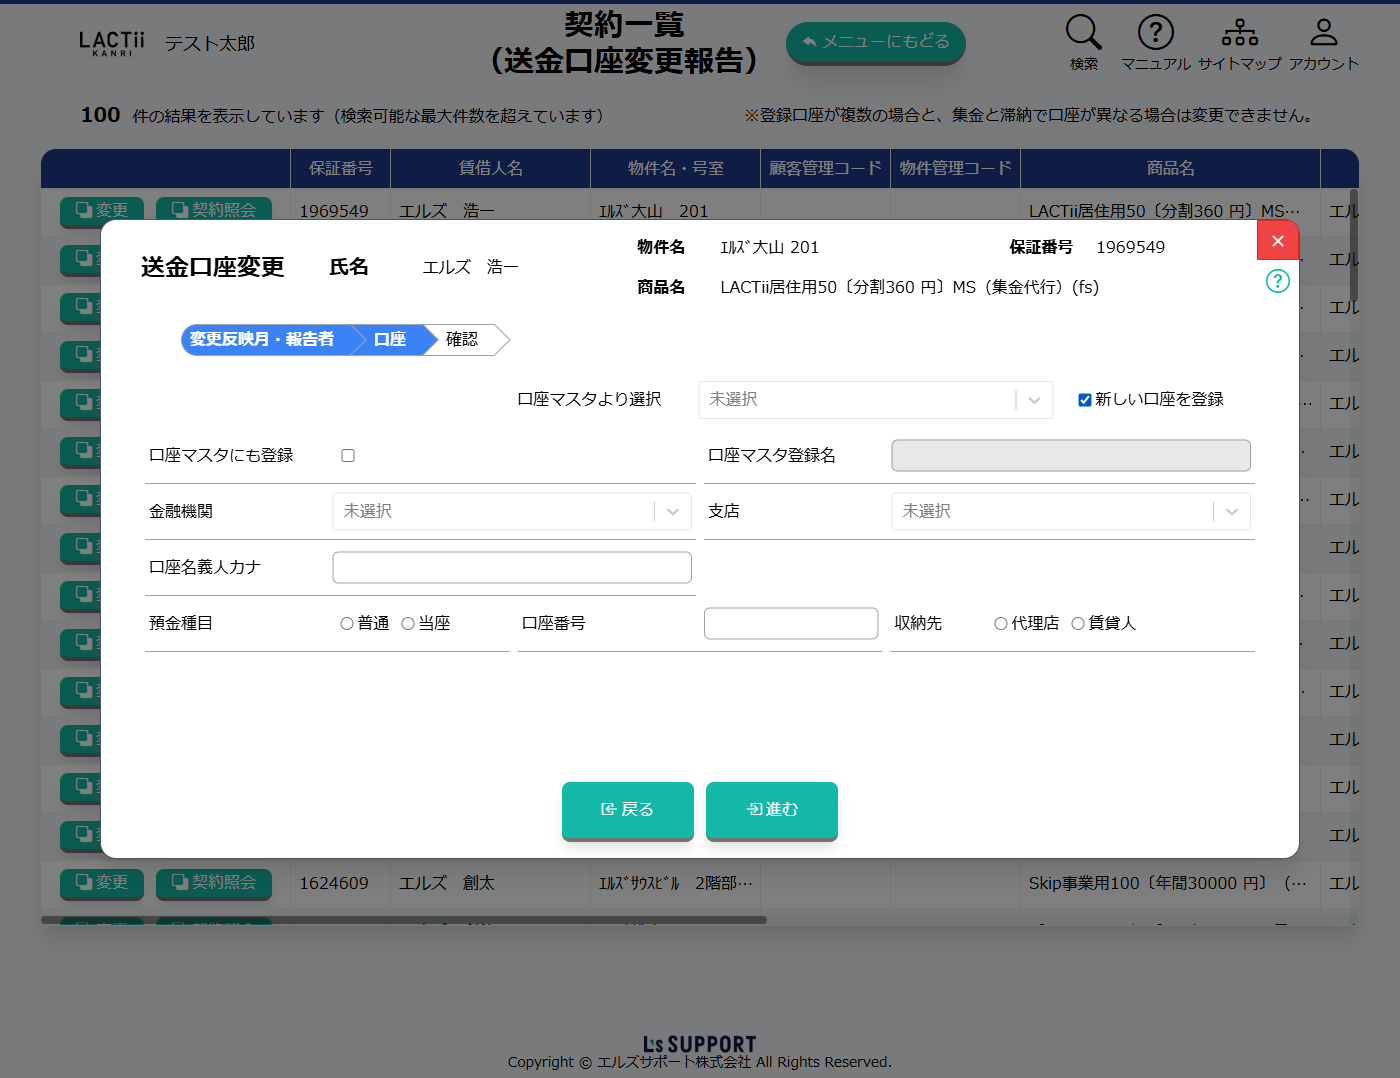1400x1078 pixels.
Task: Click the 口座名義人カナ input field
Action: pyautogui.click(x=512, y=568)
